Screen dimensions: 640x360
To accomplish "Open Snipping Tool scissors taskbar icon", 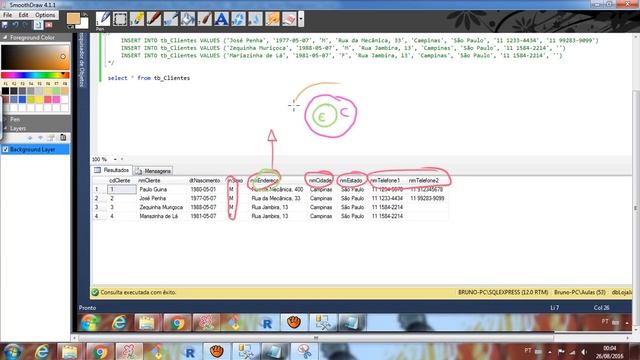I will (304, 351).
